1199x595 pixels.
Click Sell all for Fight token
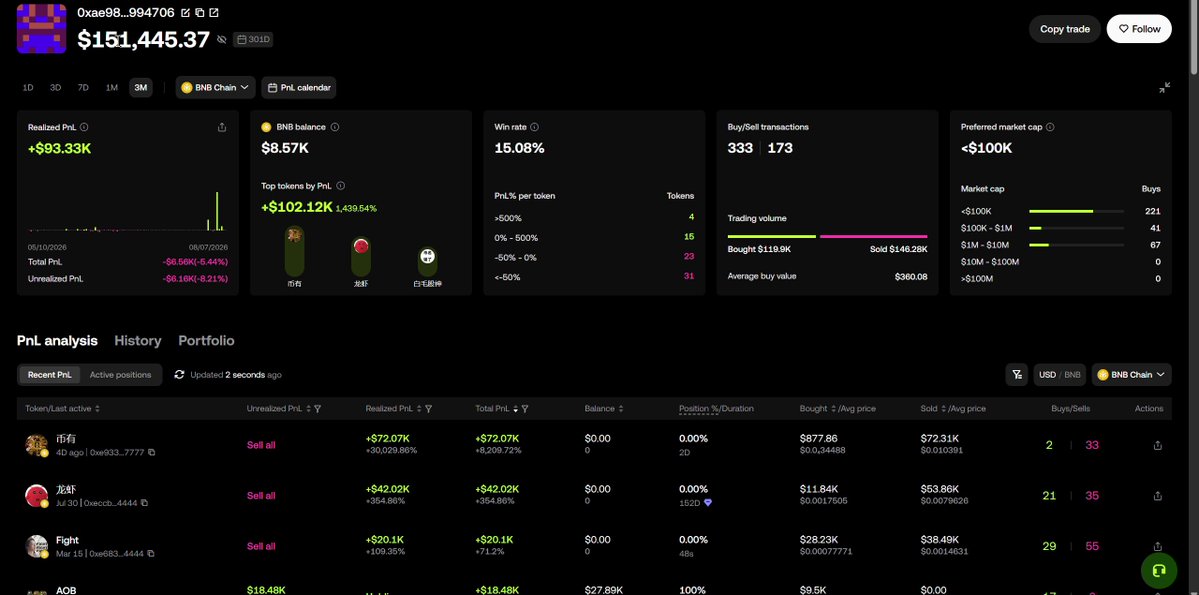click(261, 546)
